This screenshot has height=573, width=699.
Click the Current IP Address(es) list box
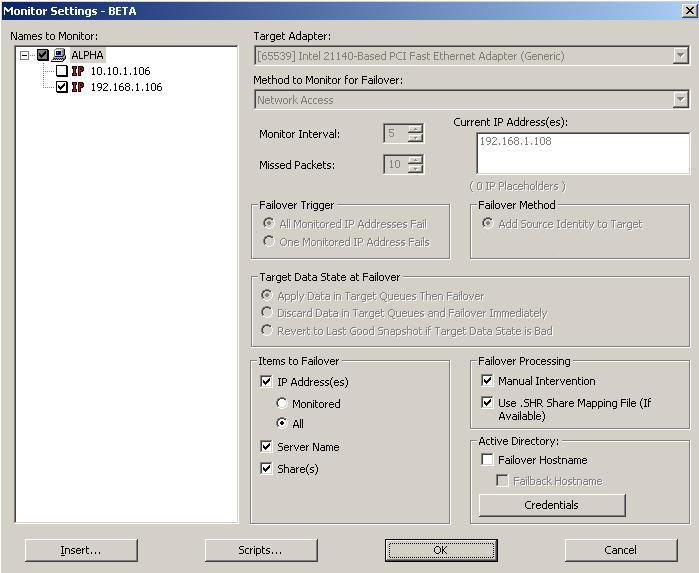tap(583, 154)
